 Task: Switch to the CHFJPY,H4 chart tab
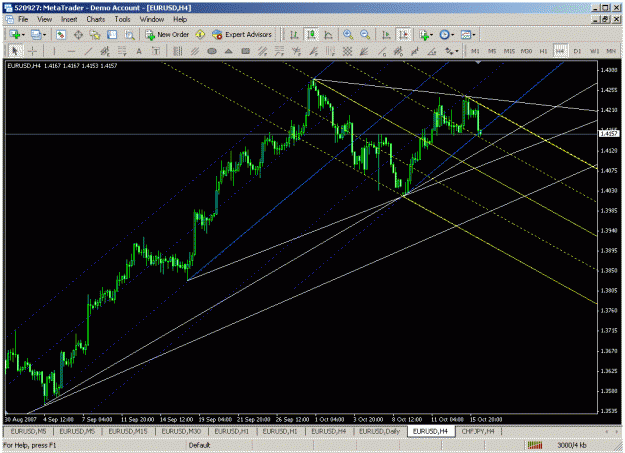(478, 431)
